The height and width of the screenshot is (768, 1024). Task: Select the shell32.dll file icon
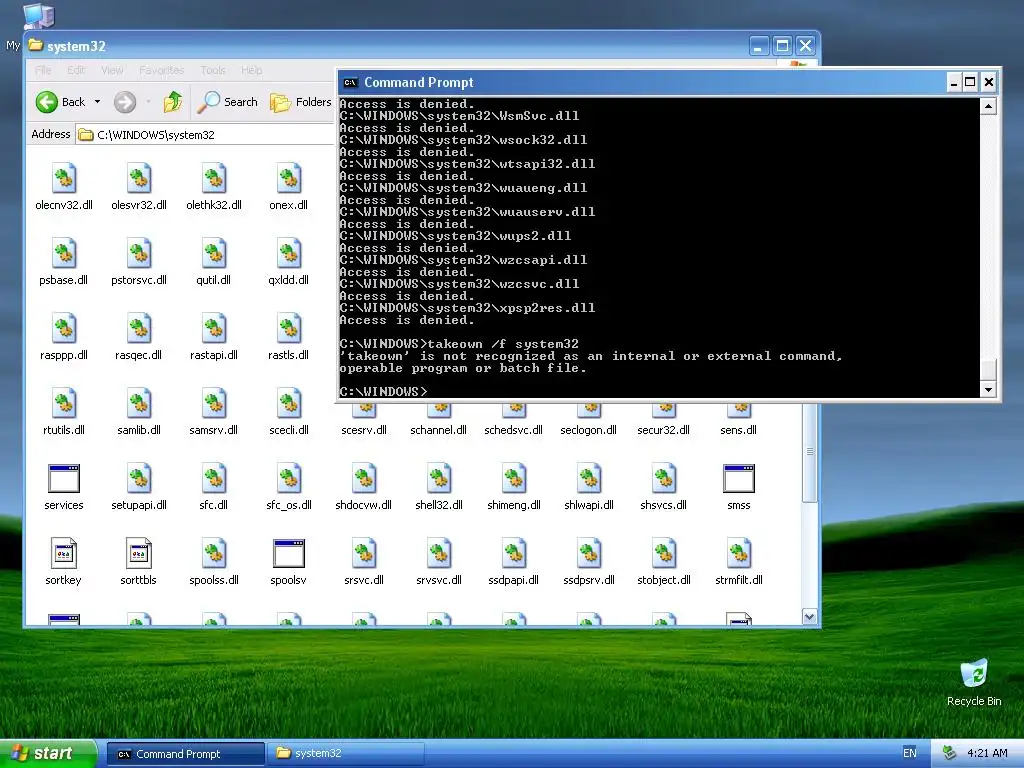click(x=439, y=478)
